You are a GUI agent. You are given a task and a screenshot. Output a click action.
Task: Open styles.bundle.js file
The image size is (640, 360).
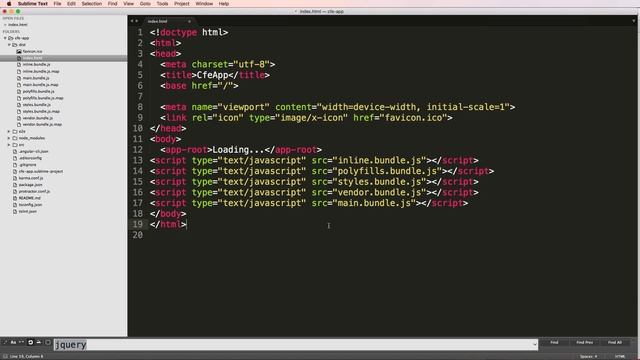point(37,104)
